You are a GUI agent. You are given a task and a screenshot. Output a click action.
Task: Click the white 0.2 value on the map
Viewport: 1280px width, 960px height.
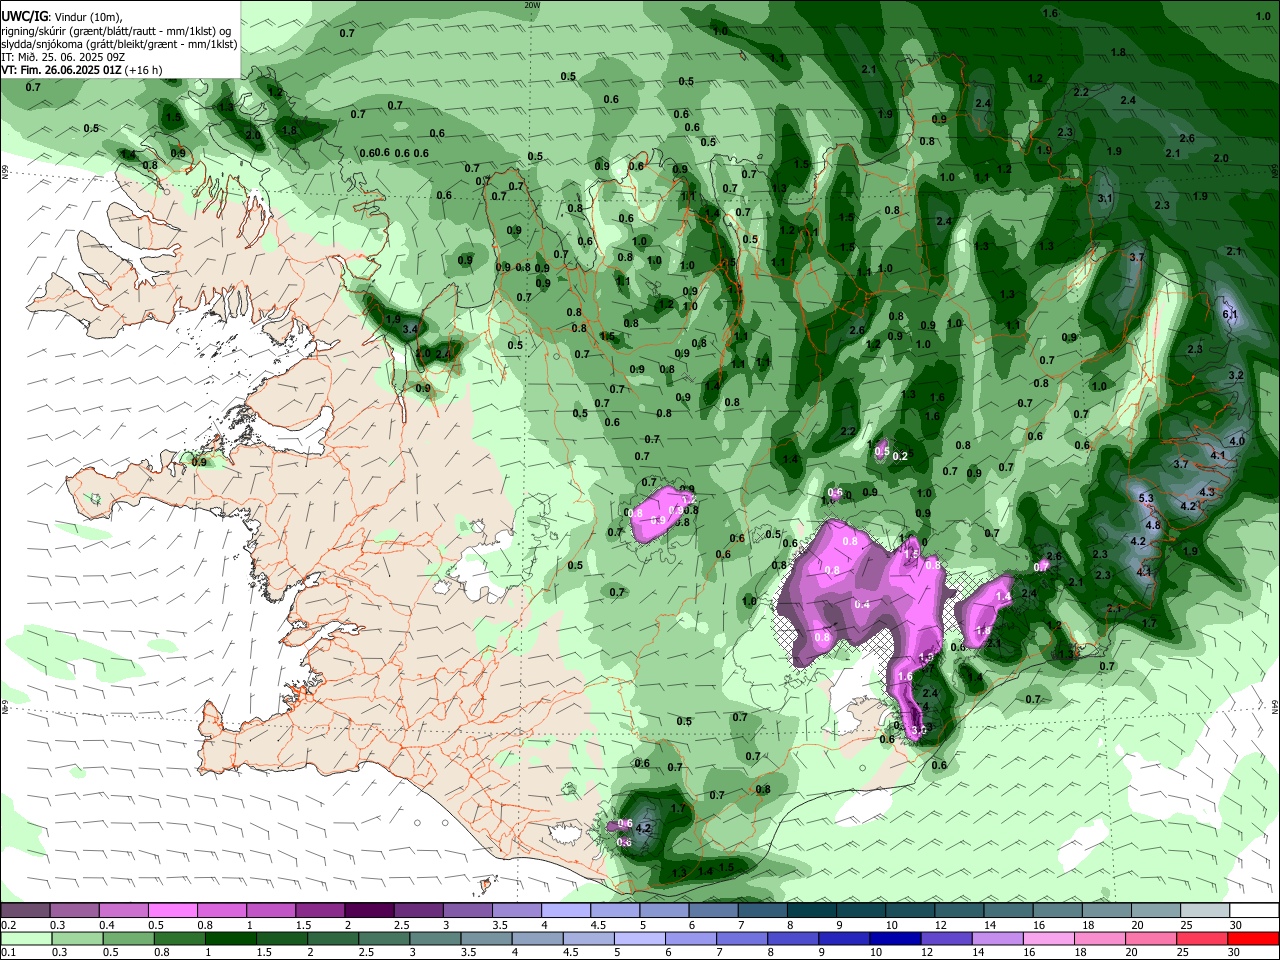(x=899, y=456)
